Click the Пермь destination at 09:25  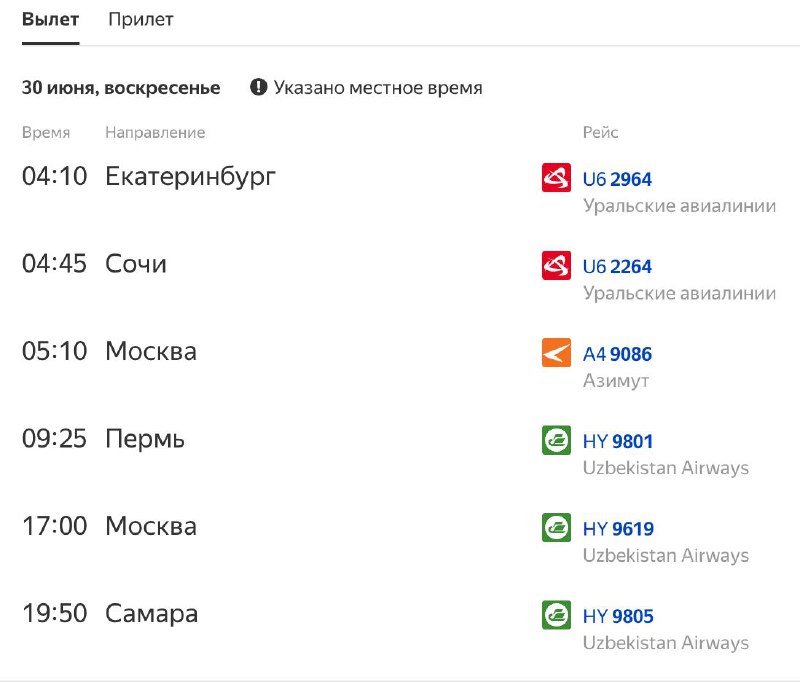pyautogui.click(x=145, y=439)
